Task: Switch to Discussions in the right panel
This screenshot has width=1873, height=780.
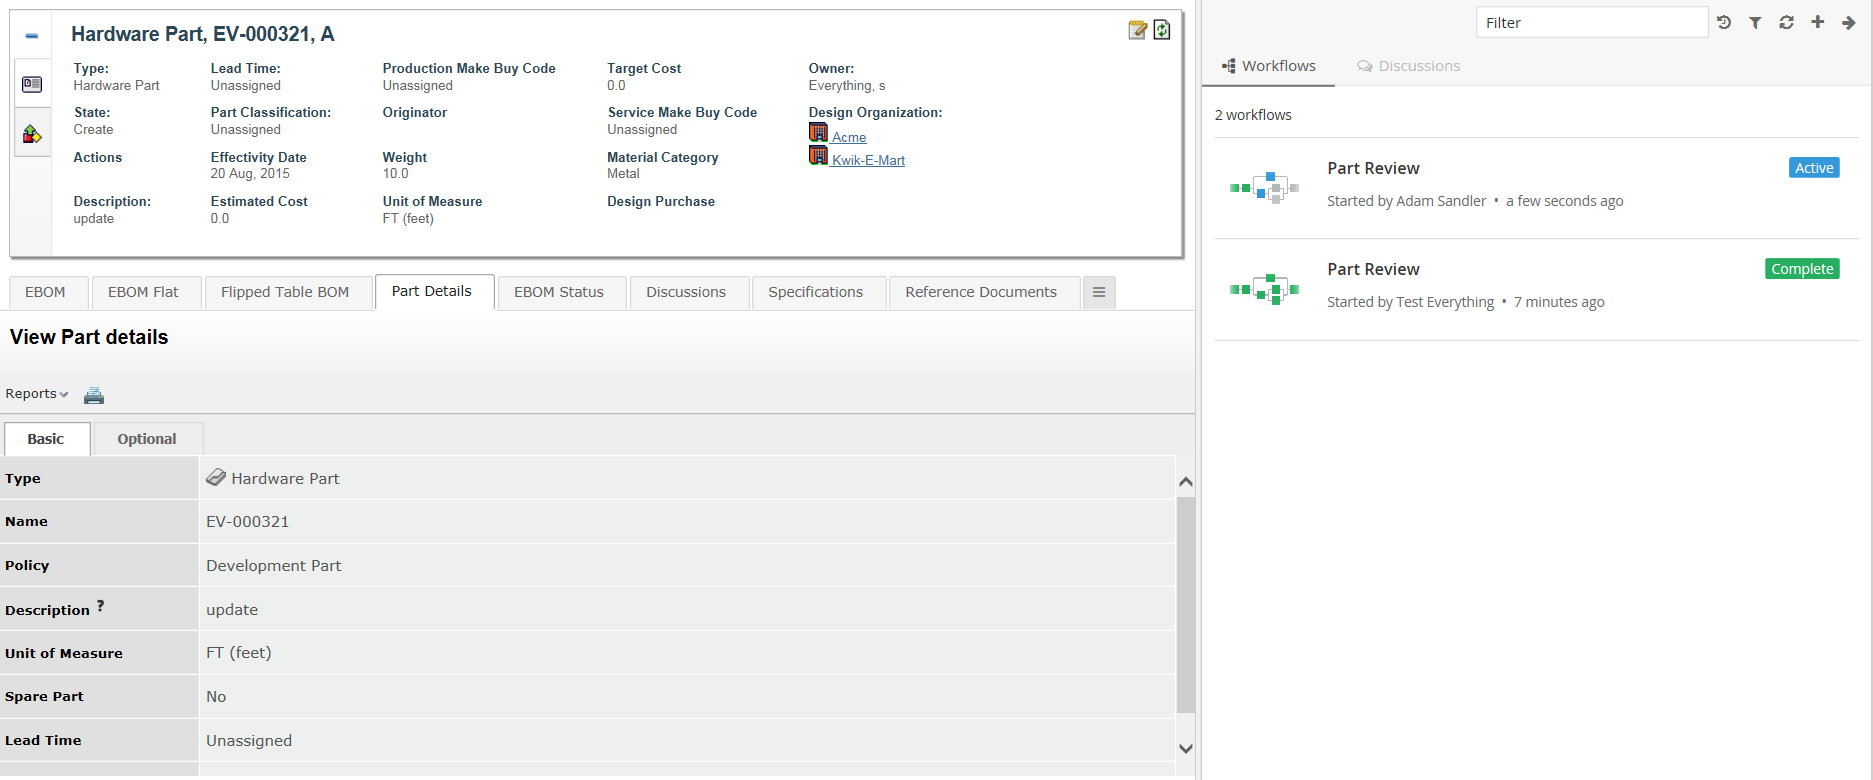Action: [x=1408, y=66]
